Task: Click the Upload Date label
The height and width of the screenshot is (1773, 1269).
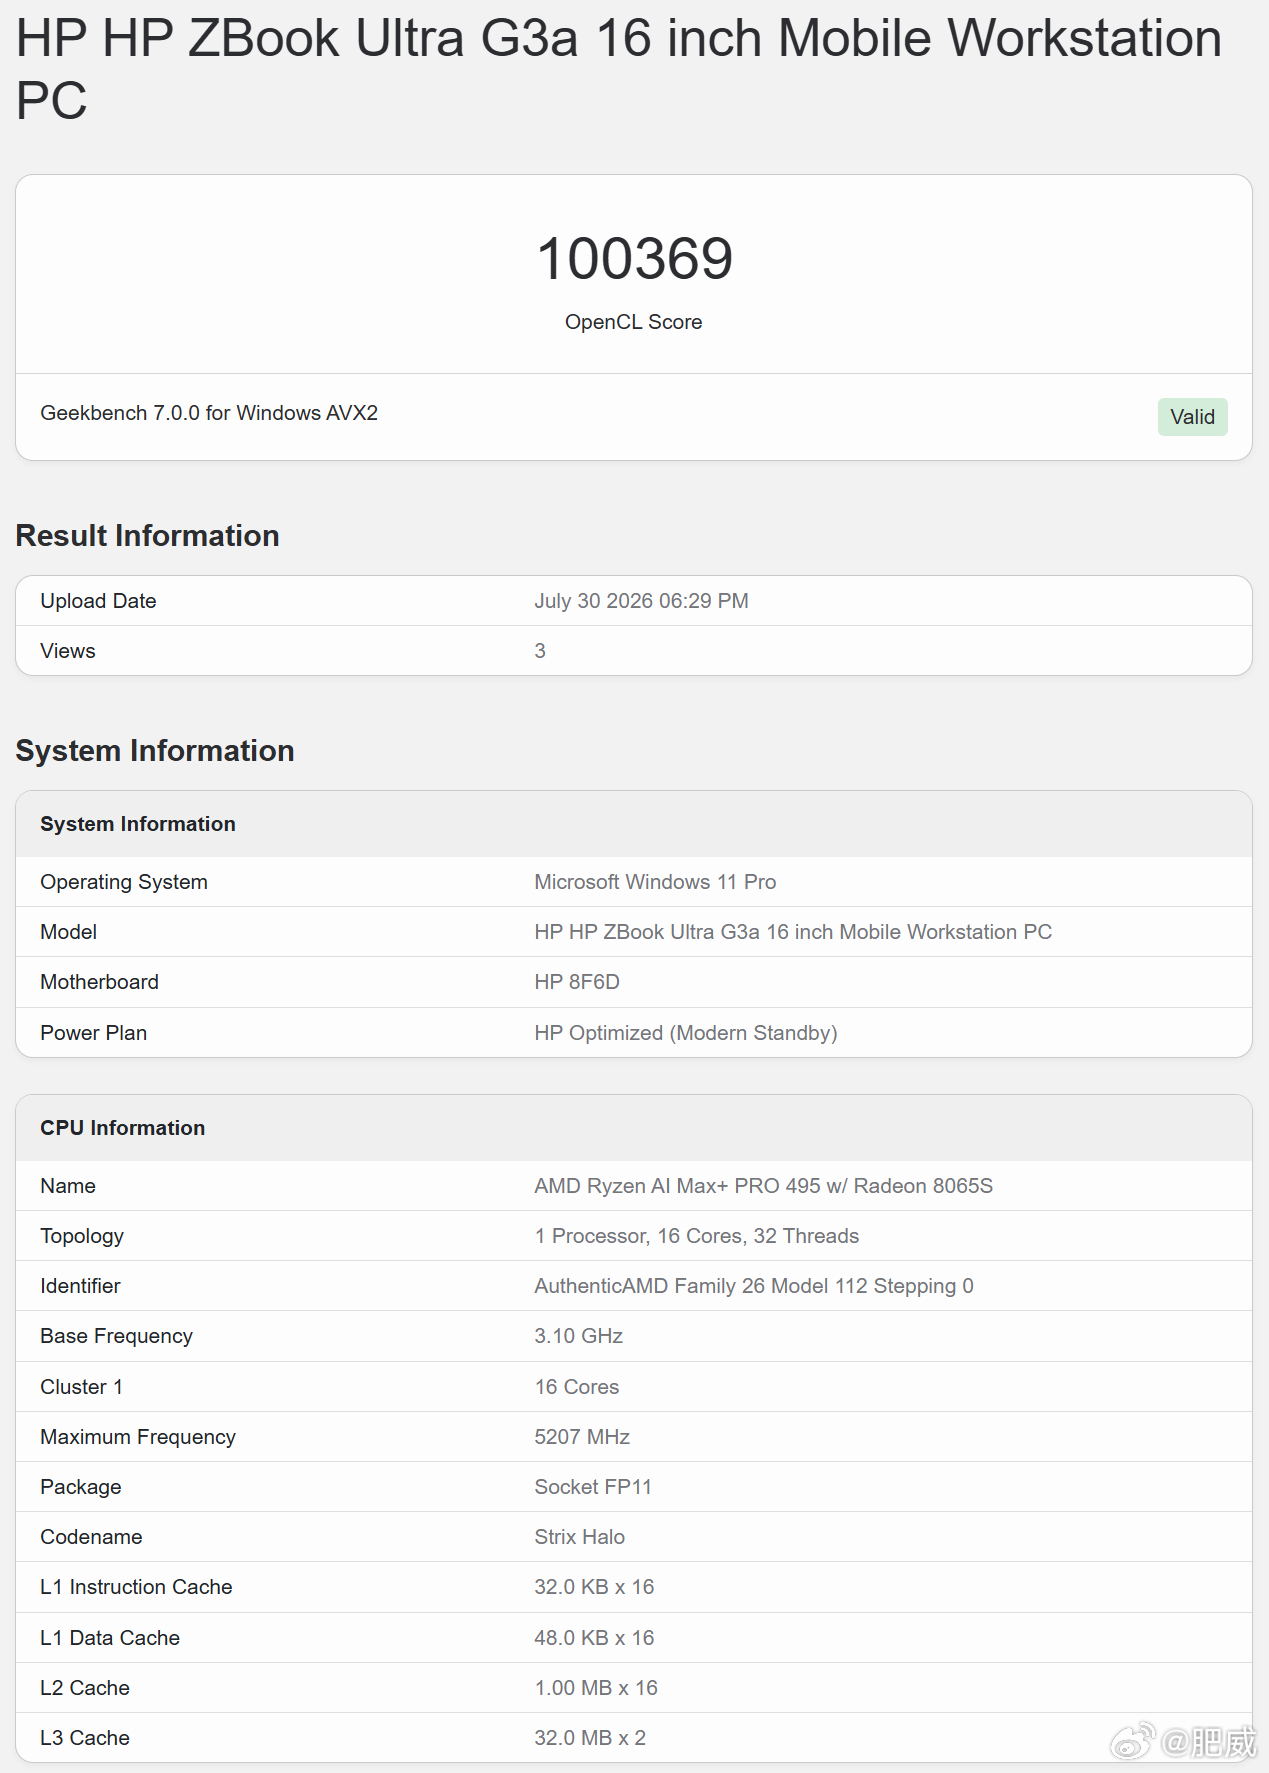Action: 98,601
